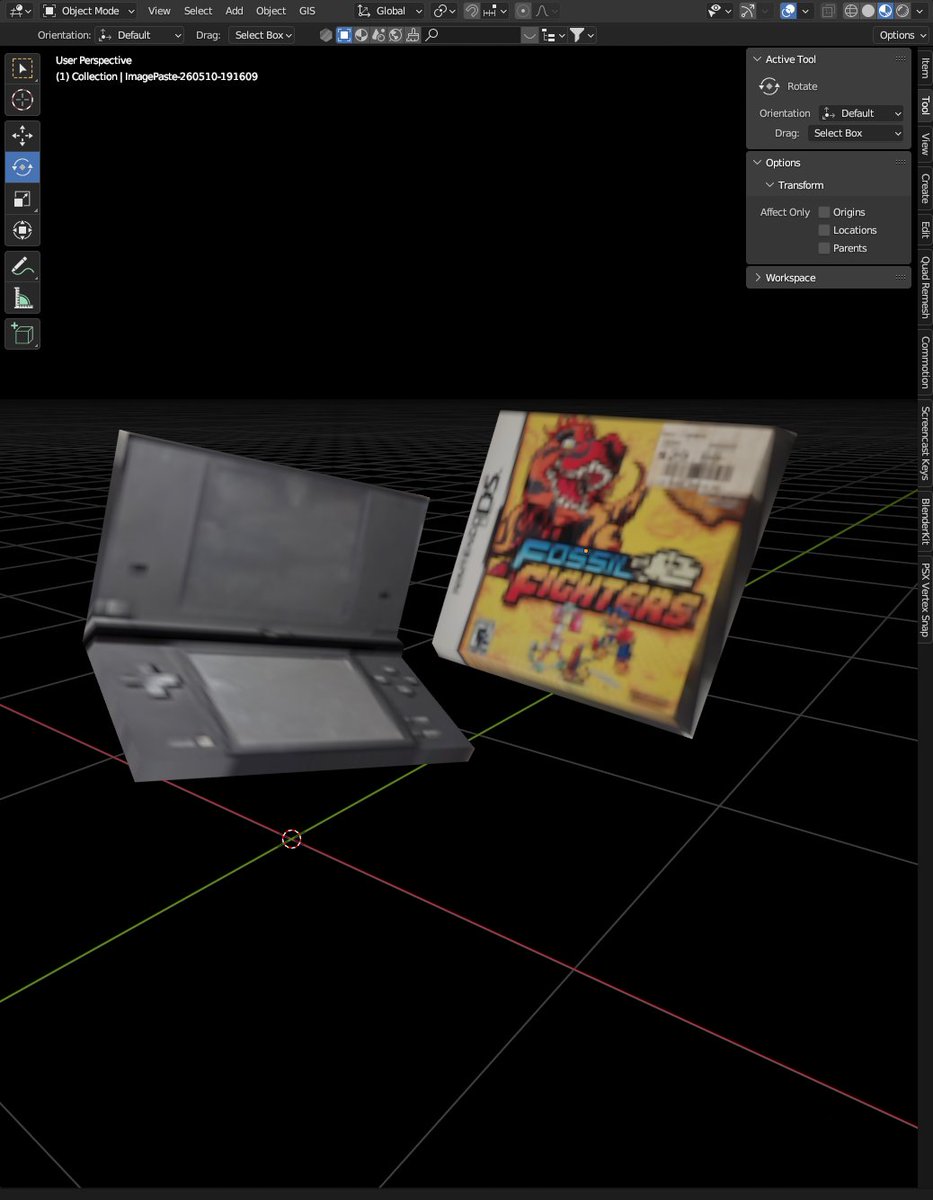Viewport: 933px width, 1200px height.
Task: Enable Affect Only Origins checkbox
Action: (x=824, y=212)
